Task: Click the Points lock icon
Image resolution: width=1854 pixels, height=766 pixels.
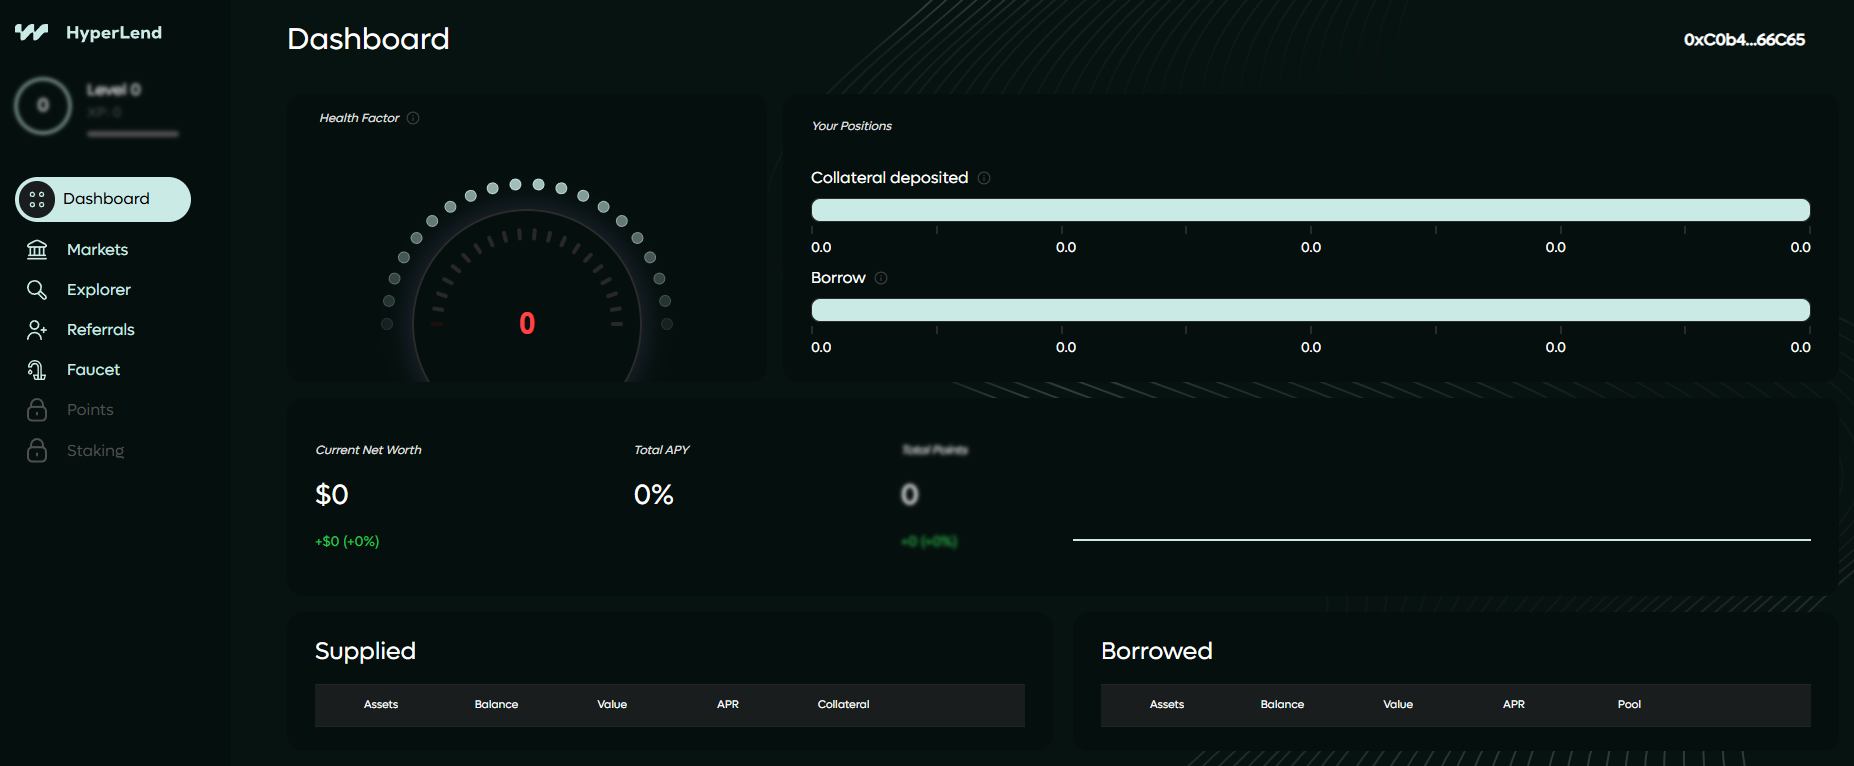Action: click(37, 410)
